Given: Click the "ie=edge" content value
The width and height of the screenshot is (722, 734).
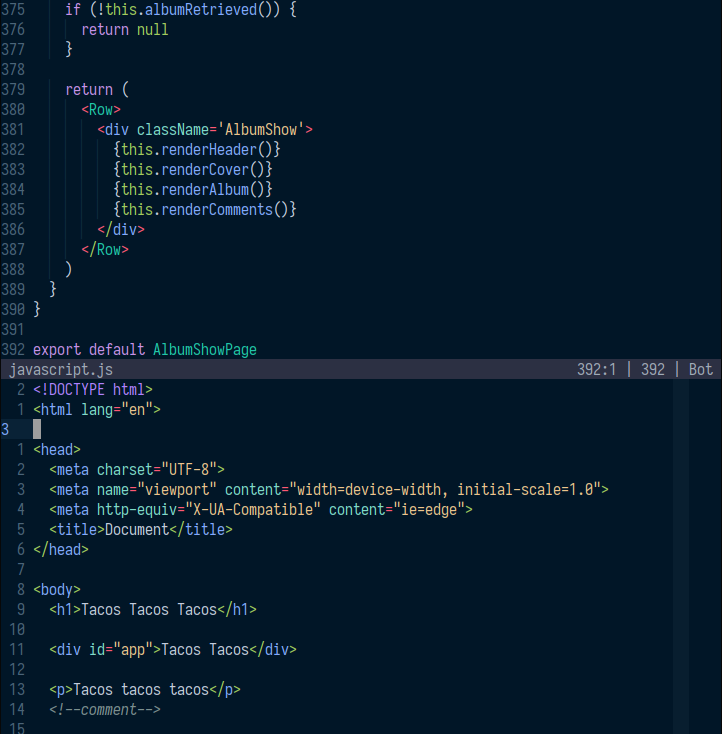Looking at the screenshot, I should click(x=429, y=510).
